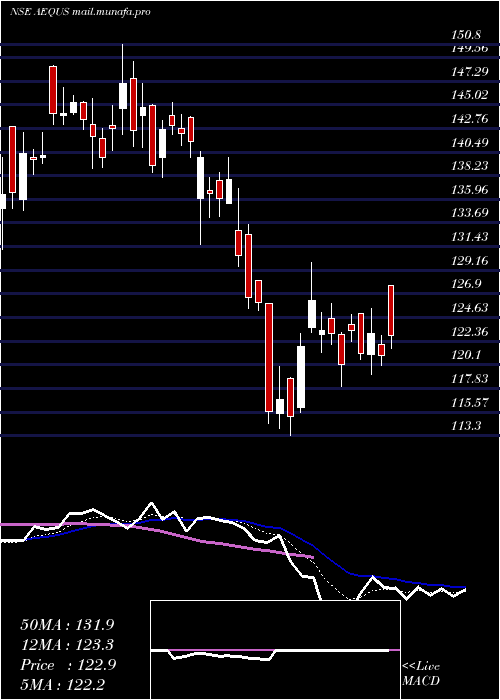
Task: Click the <<Live MACD label
Action: pos(421,674)
